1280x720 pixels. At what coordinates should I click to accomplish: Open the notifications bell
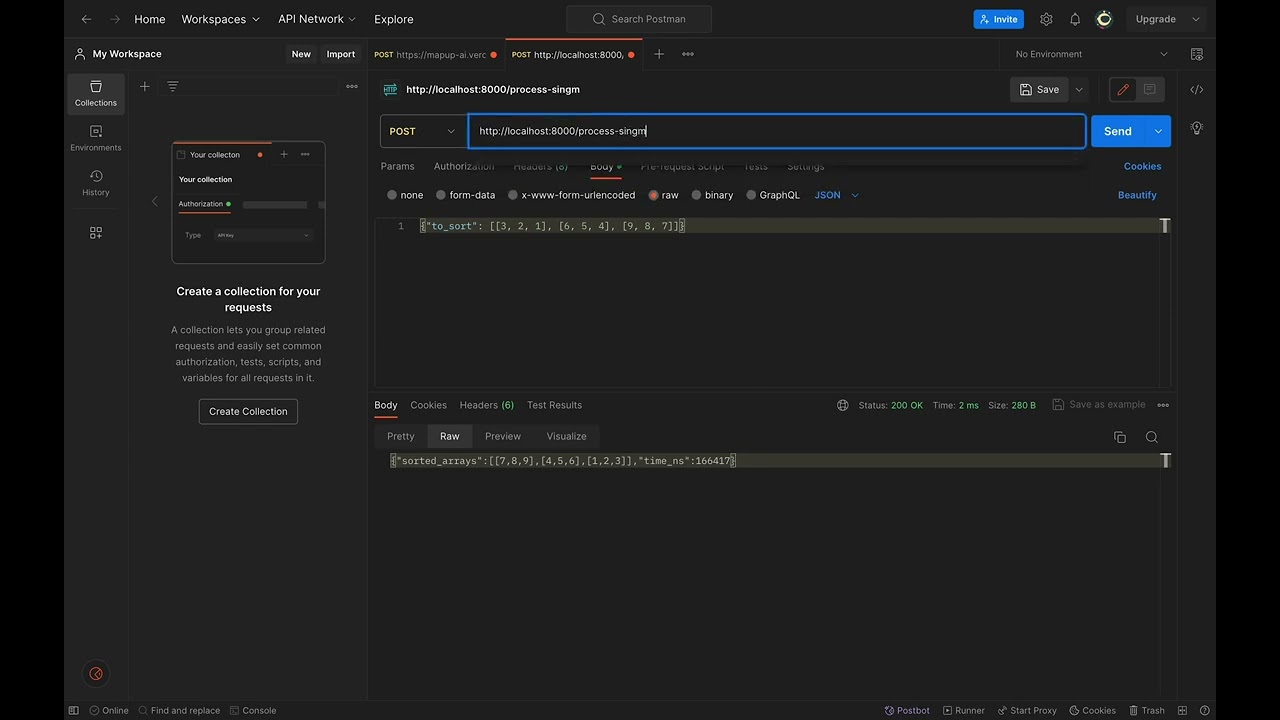coord(1075,19)
